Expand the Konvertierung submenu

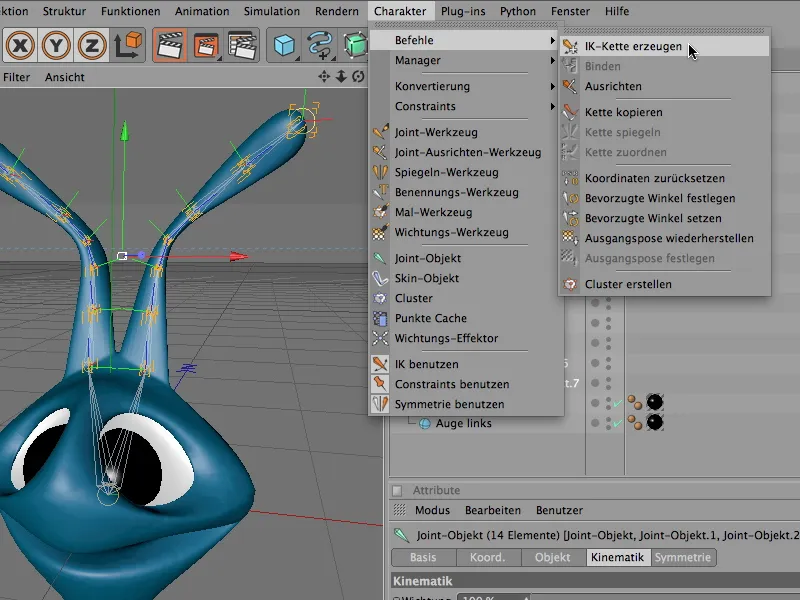click(466, 86)
